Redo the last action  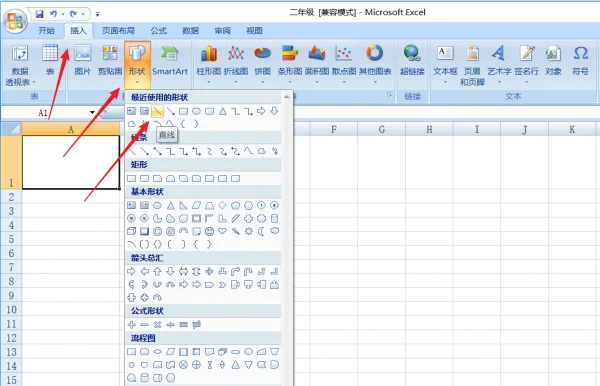73,14
